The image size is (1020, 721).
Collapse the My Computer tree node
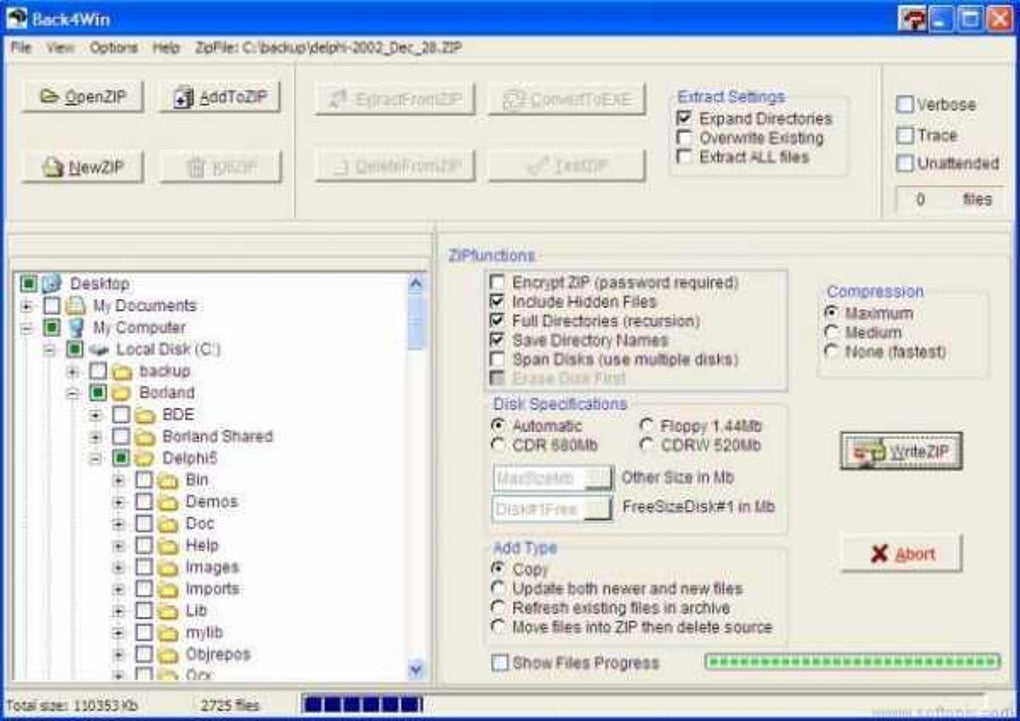pyautogui.click(x=27, y=328)
